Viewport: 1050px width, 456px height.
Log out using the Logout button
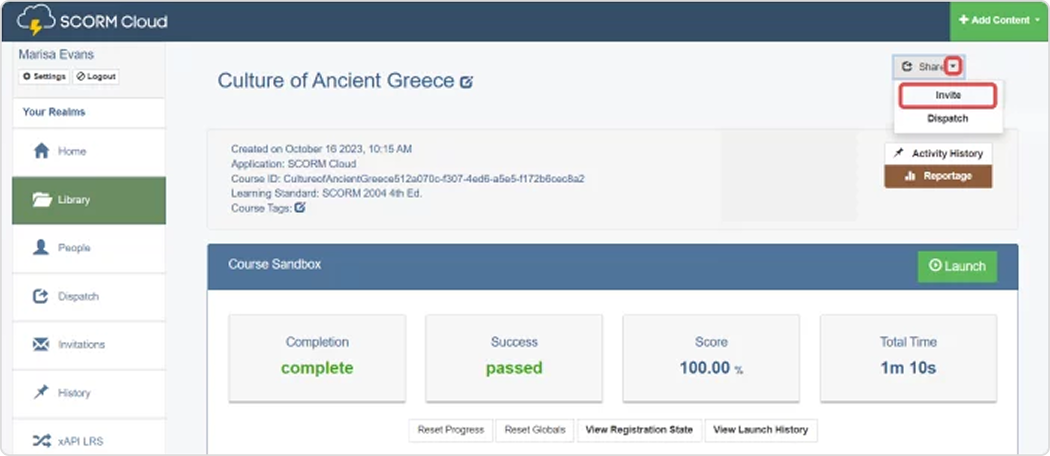click(96, 76)
